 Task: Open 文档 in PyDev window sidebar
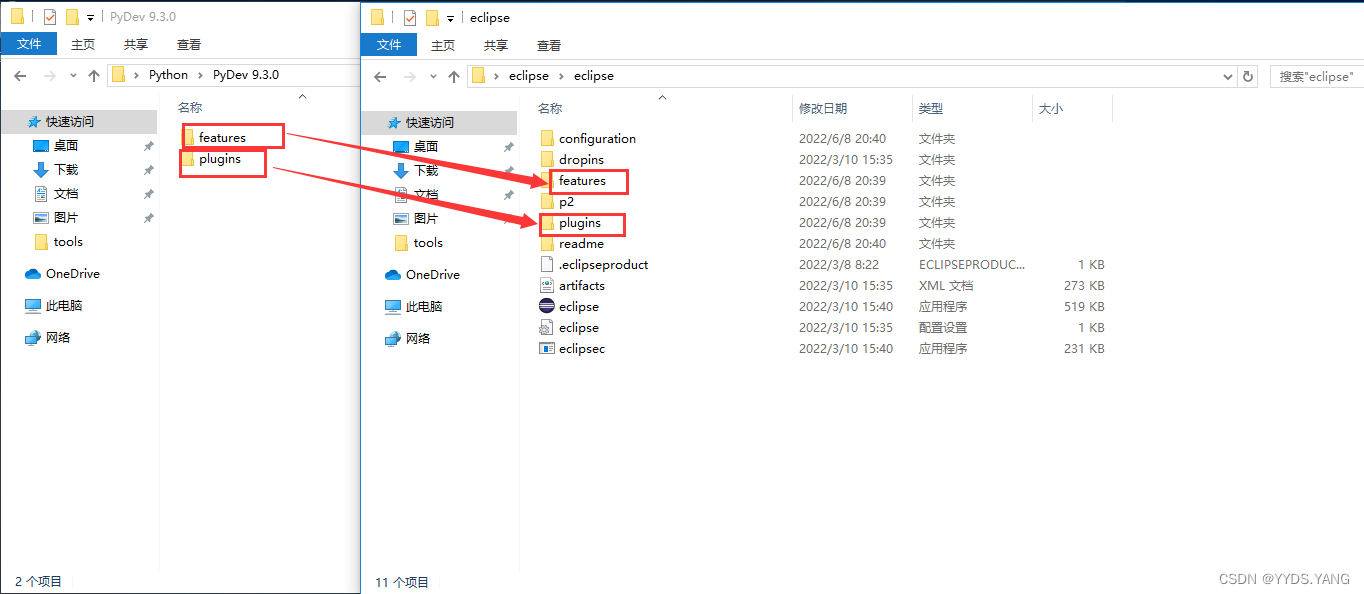click(x=66, y=193)
